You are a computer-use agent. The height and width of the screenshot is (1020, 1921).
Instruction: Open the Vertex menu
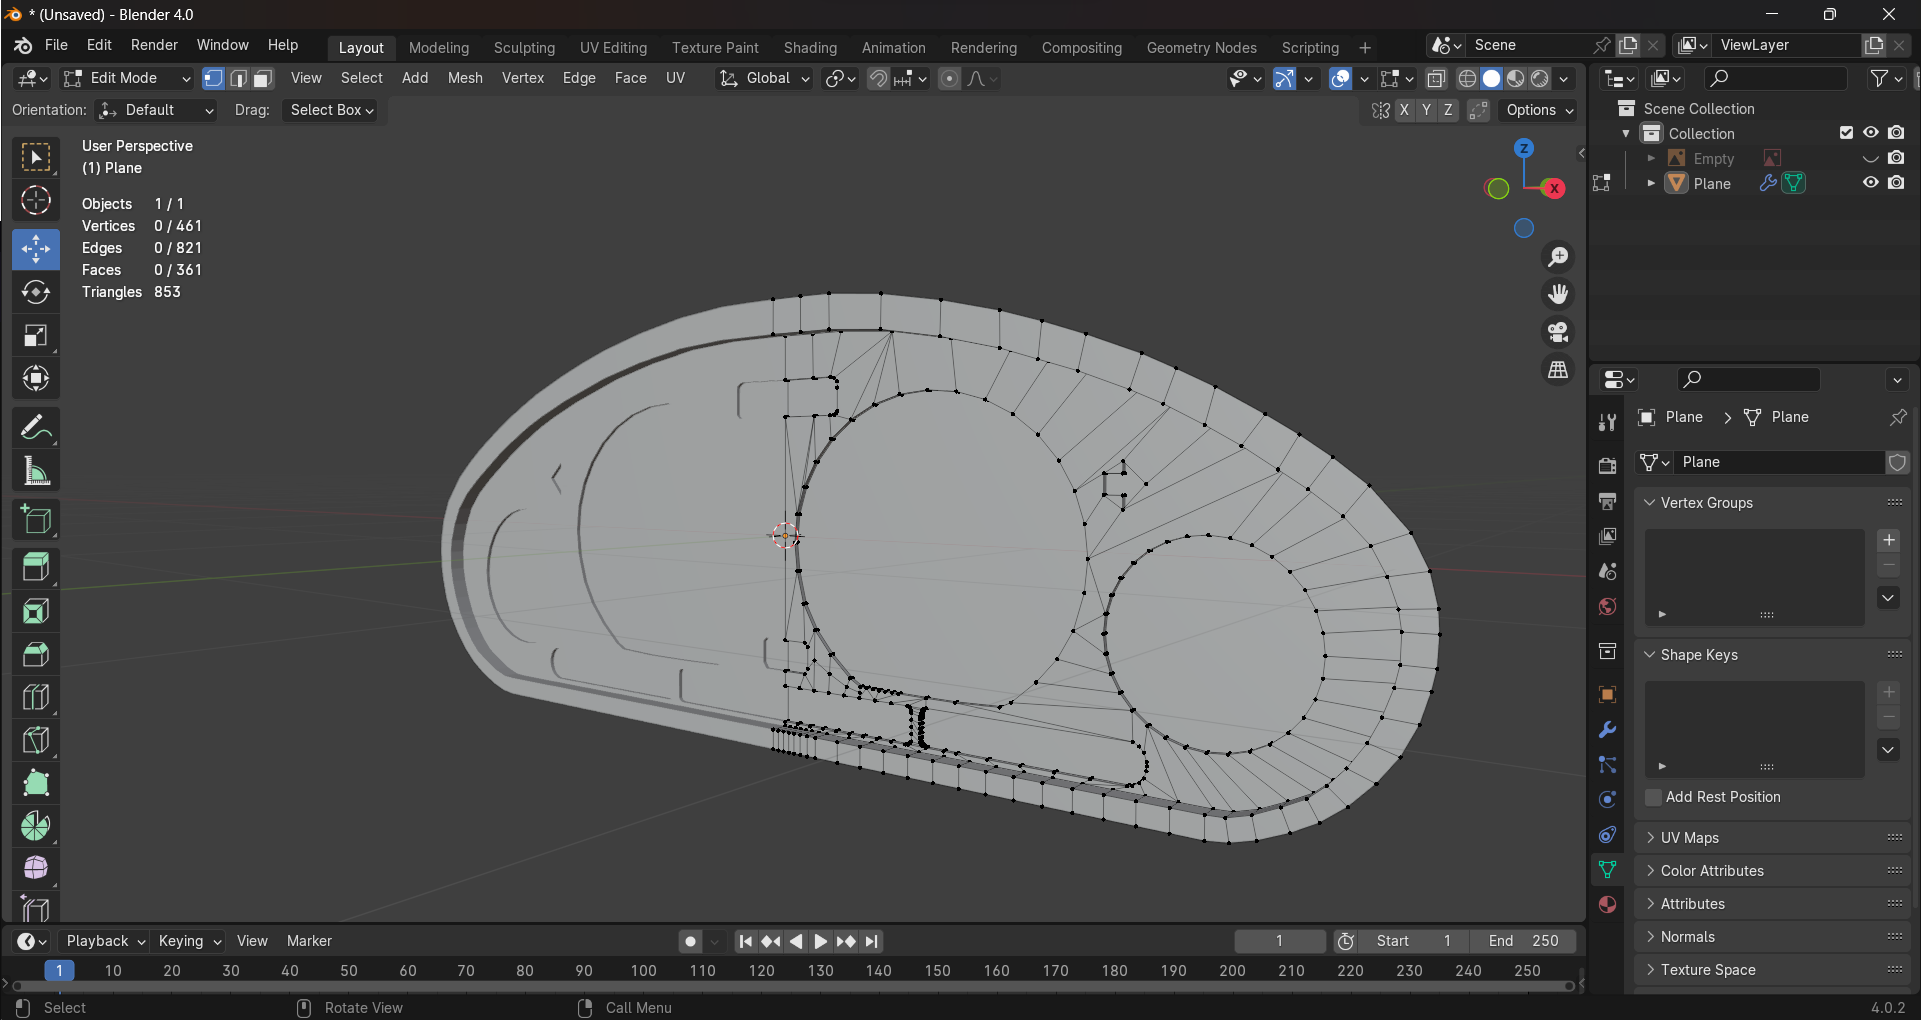tap(522, 78)
